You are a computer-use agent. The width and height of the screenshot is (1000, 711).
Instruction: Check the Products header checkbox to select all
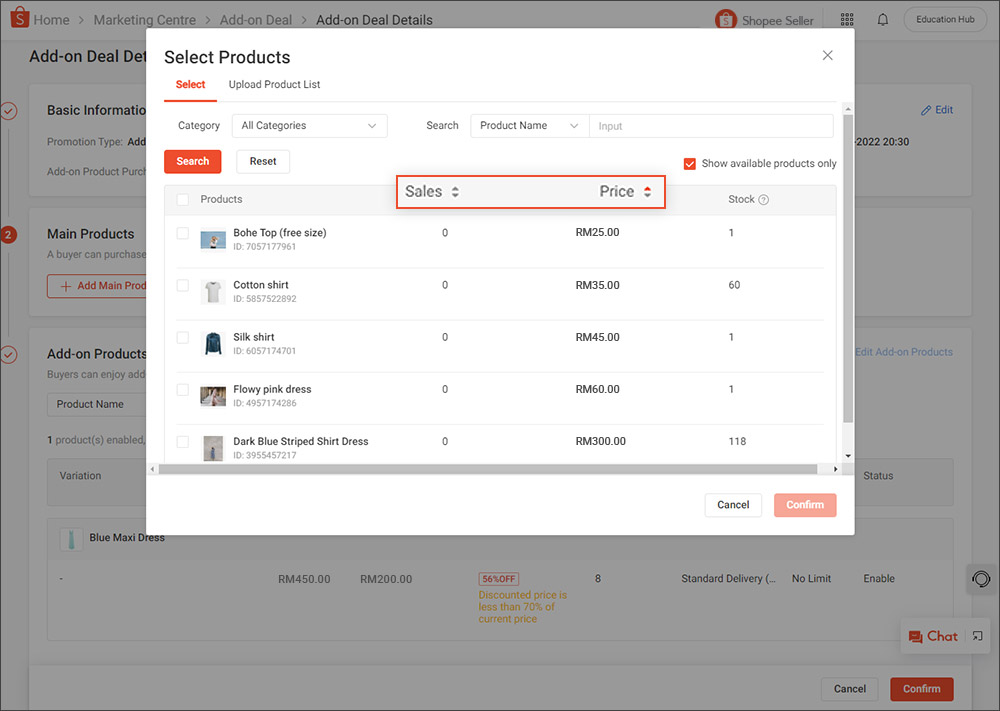click(183, 199)
